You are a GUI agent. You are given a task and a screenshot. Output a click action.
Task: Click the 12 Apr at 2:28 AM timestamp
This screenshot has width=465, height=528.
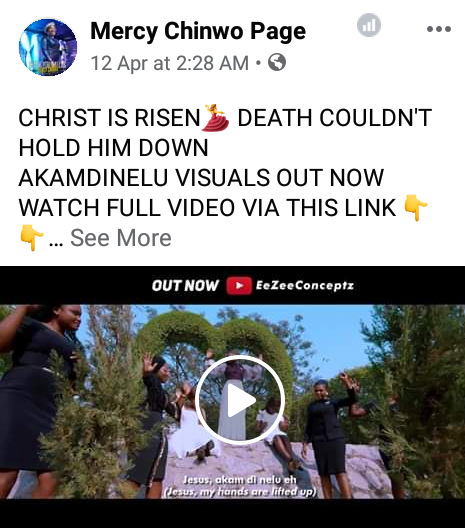[170, 63]
